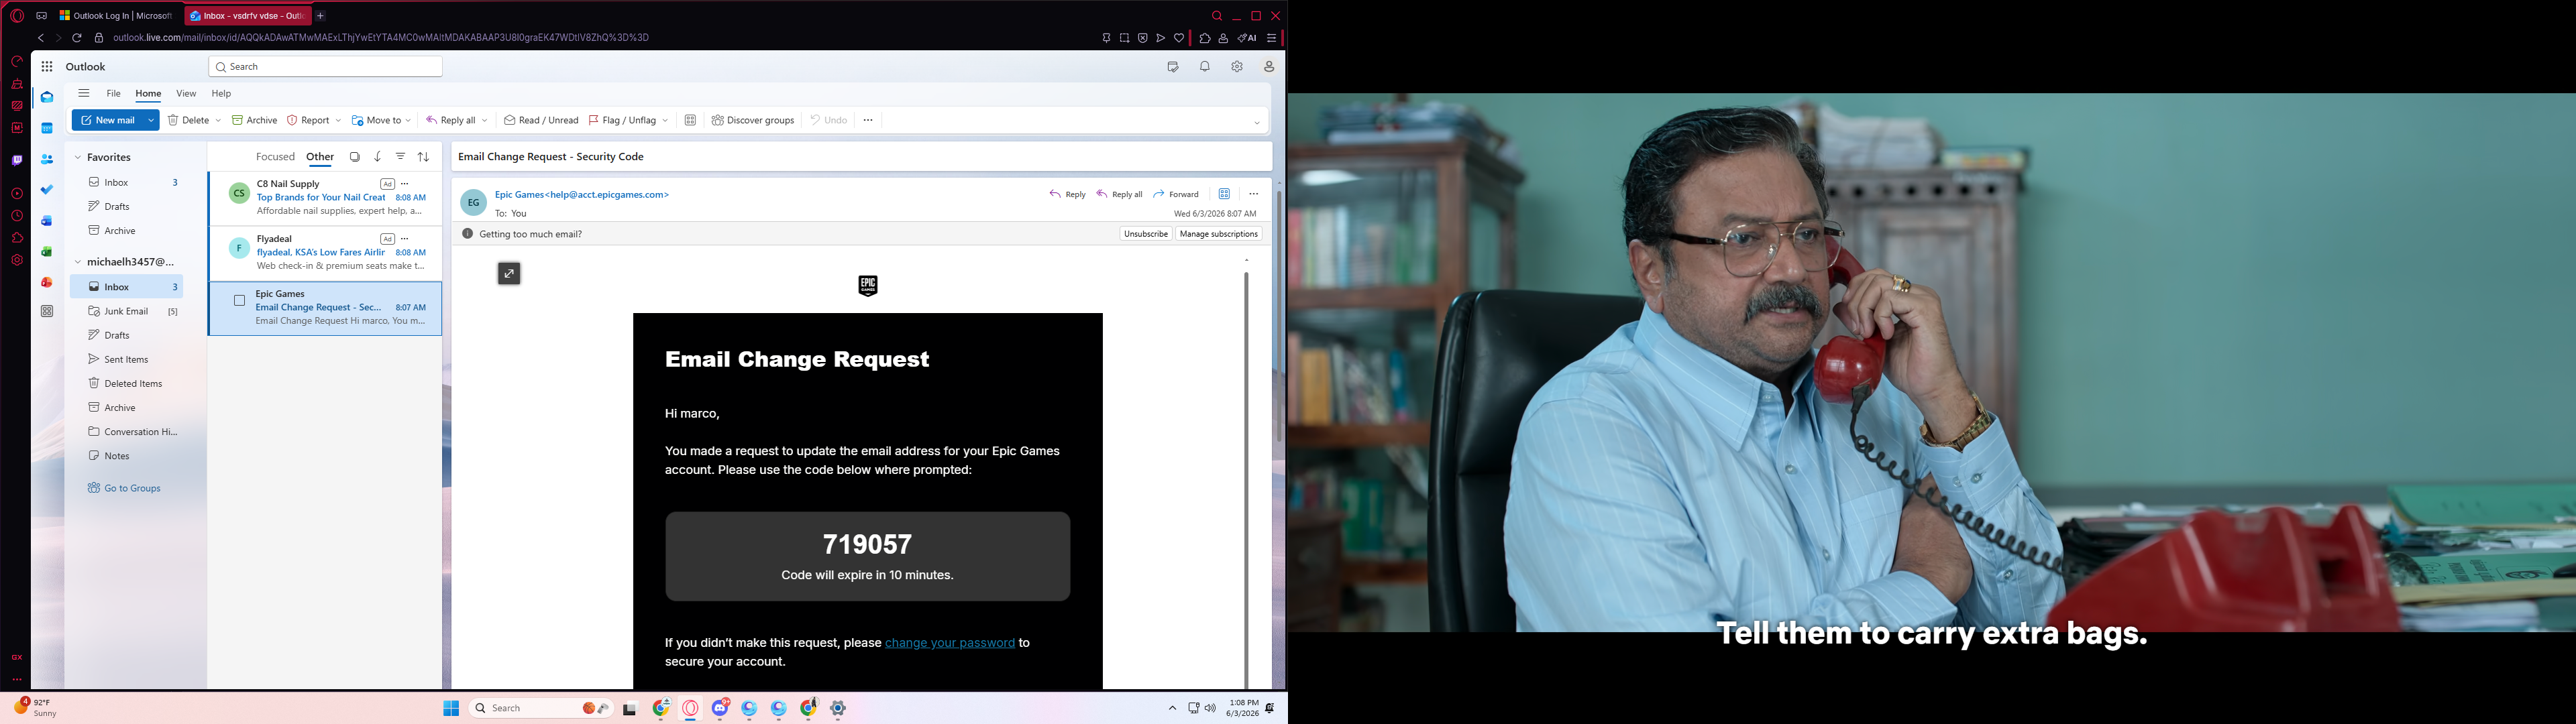Switch to the Focused inbox tab

coord(275,157)
